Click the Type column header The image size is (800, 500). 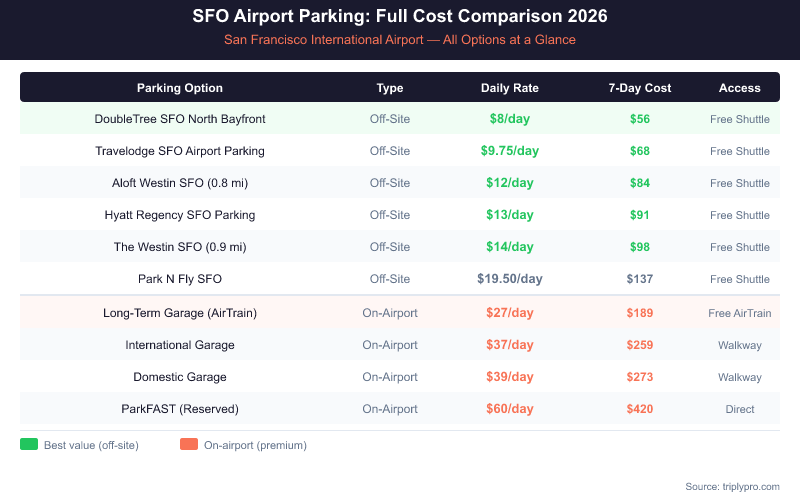[x=390, y=88]
